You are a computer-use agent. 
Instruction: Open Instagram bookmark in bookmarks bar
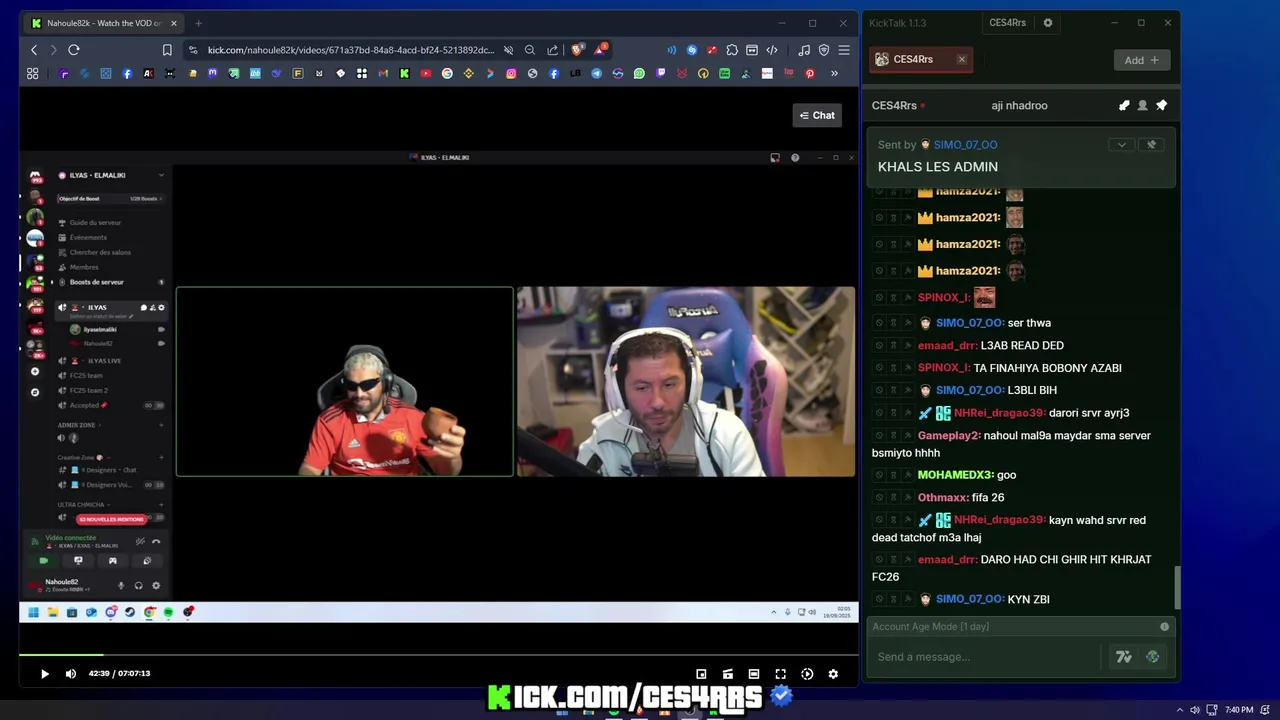(x=511, y=73)
